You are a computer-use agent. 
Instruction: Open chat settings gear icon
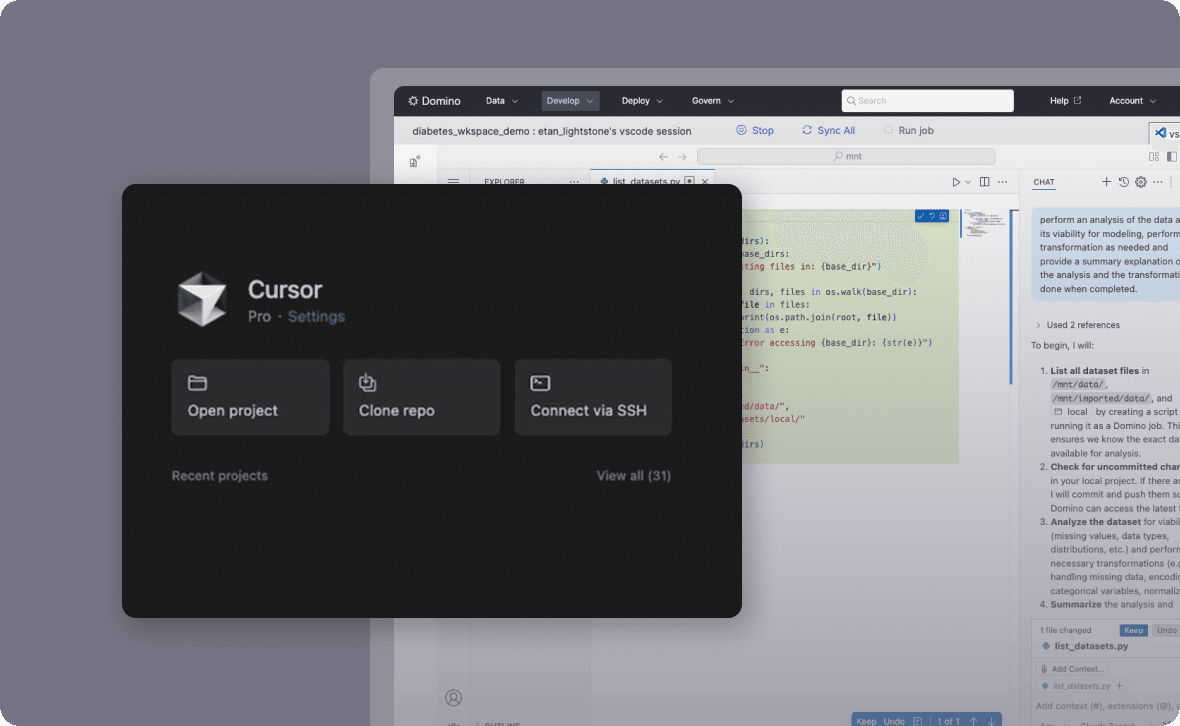click(x=1140, y=182)
